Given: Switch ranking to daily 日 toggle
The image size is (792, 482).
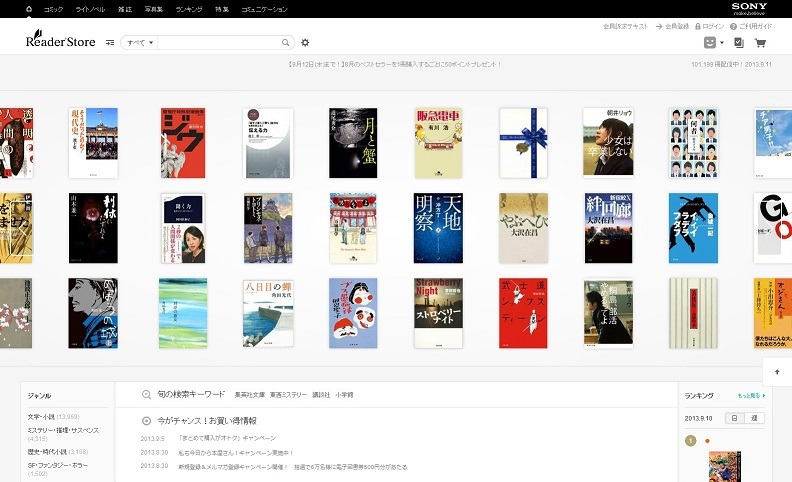Looking at the screenshot, I should [735, 418].
